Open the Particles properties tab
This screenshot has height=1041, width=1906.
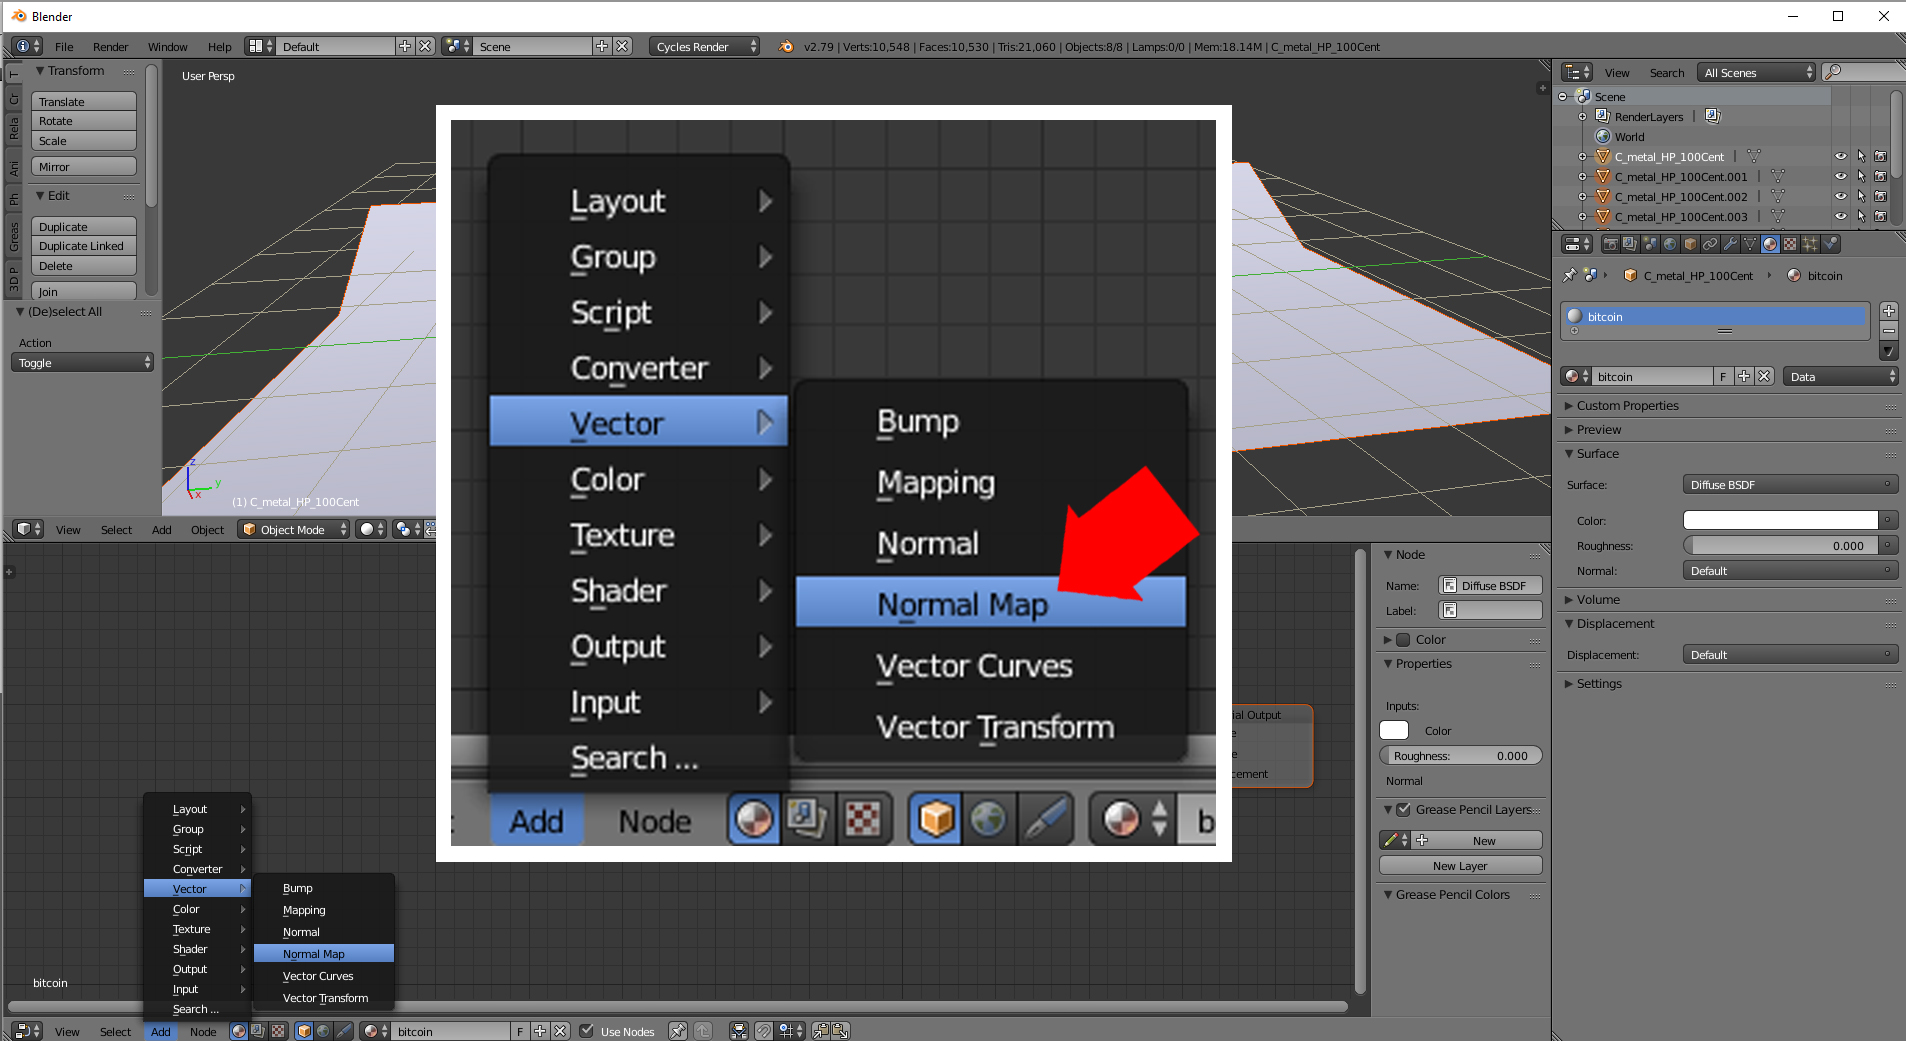coord(1810,244)
